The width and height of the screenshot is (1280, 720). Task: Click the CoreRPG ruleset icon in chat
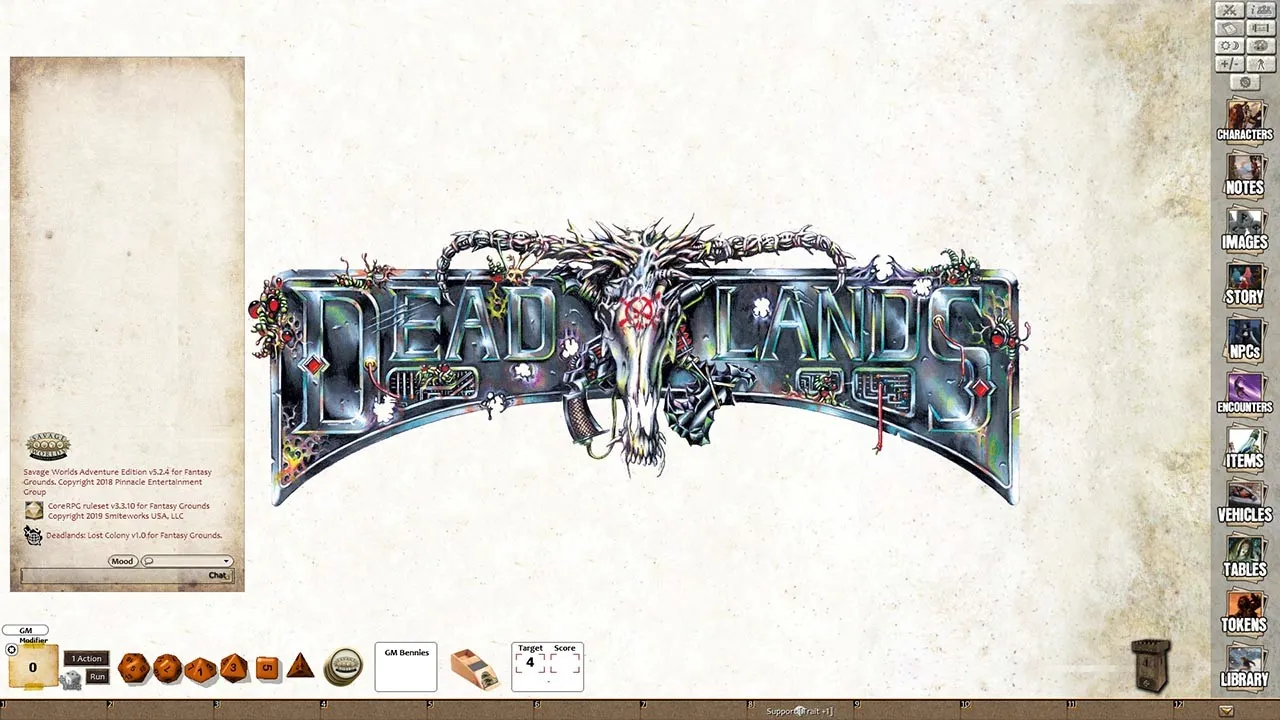[x=34, y=510]
